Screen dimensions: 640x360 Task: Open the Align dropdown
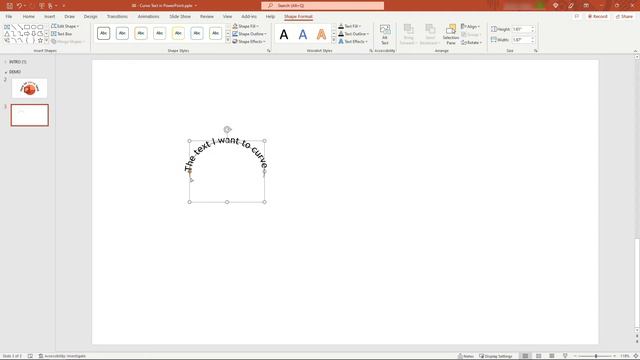pos(471,27)
